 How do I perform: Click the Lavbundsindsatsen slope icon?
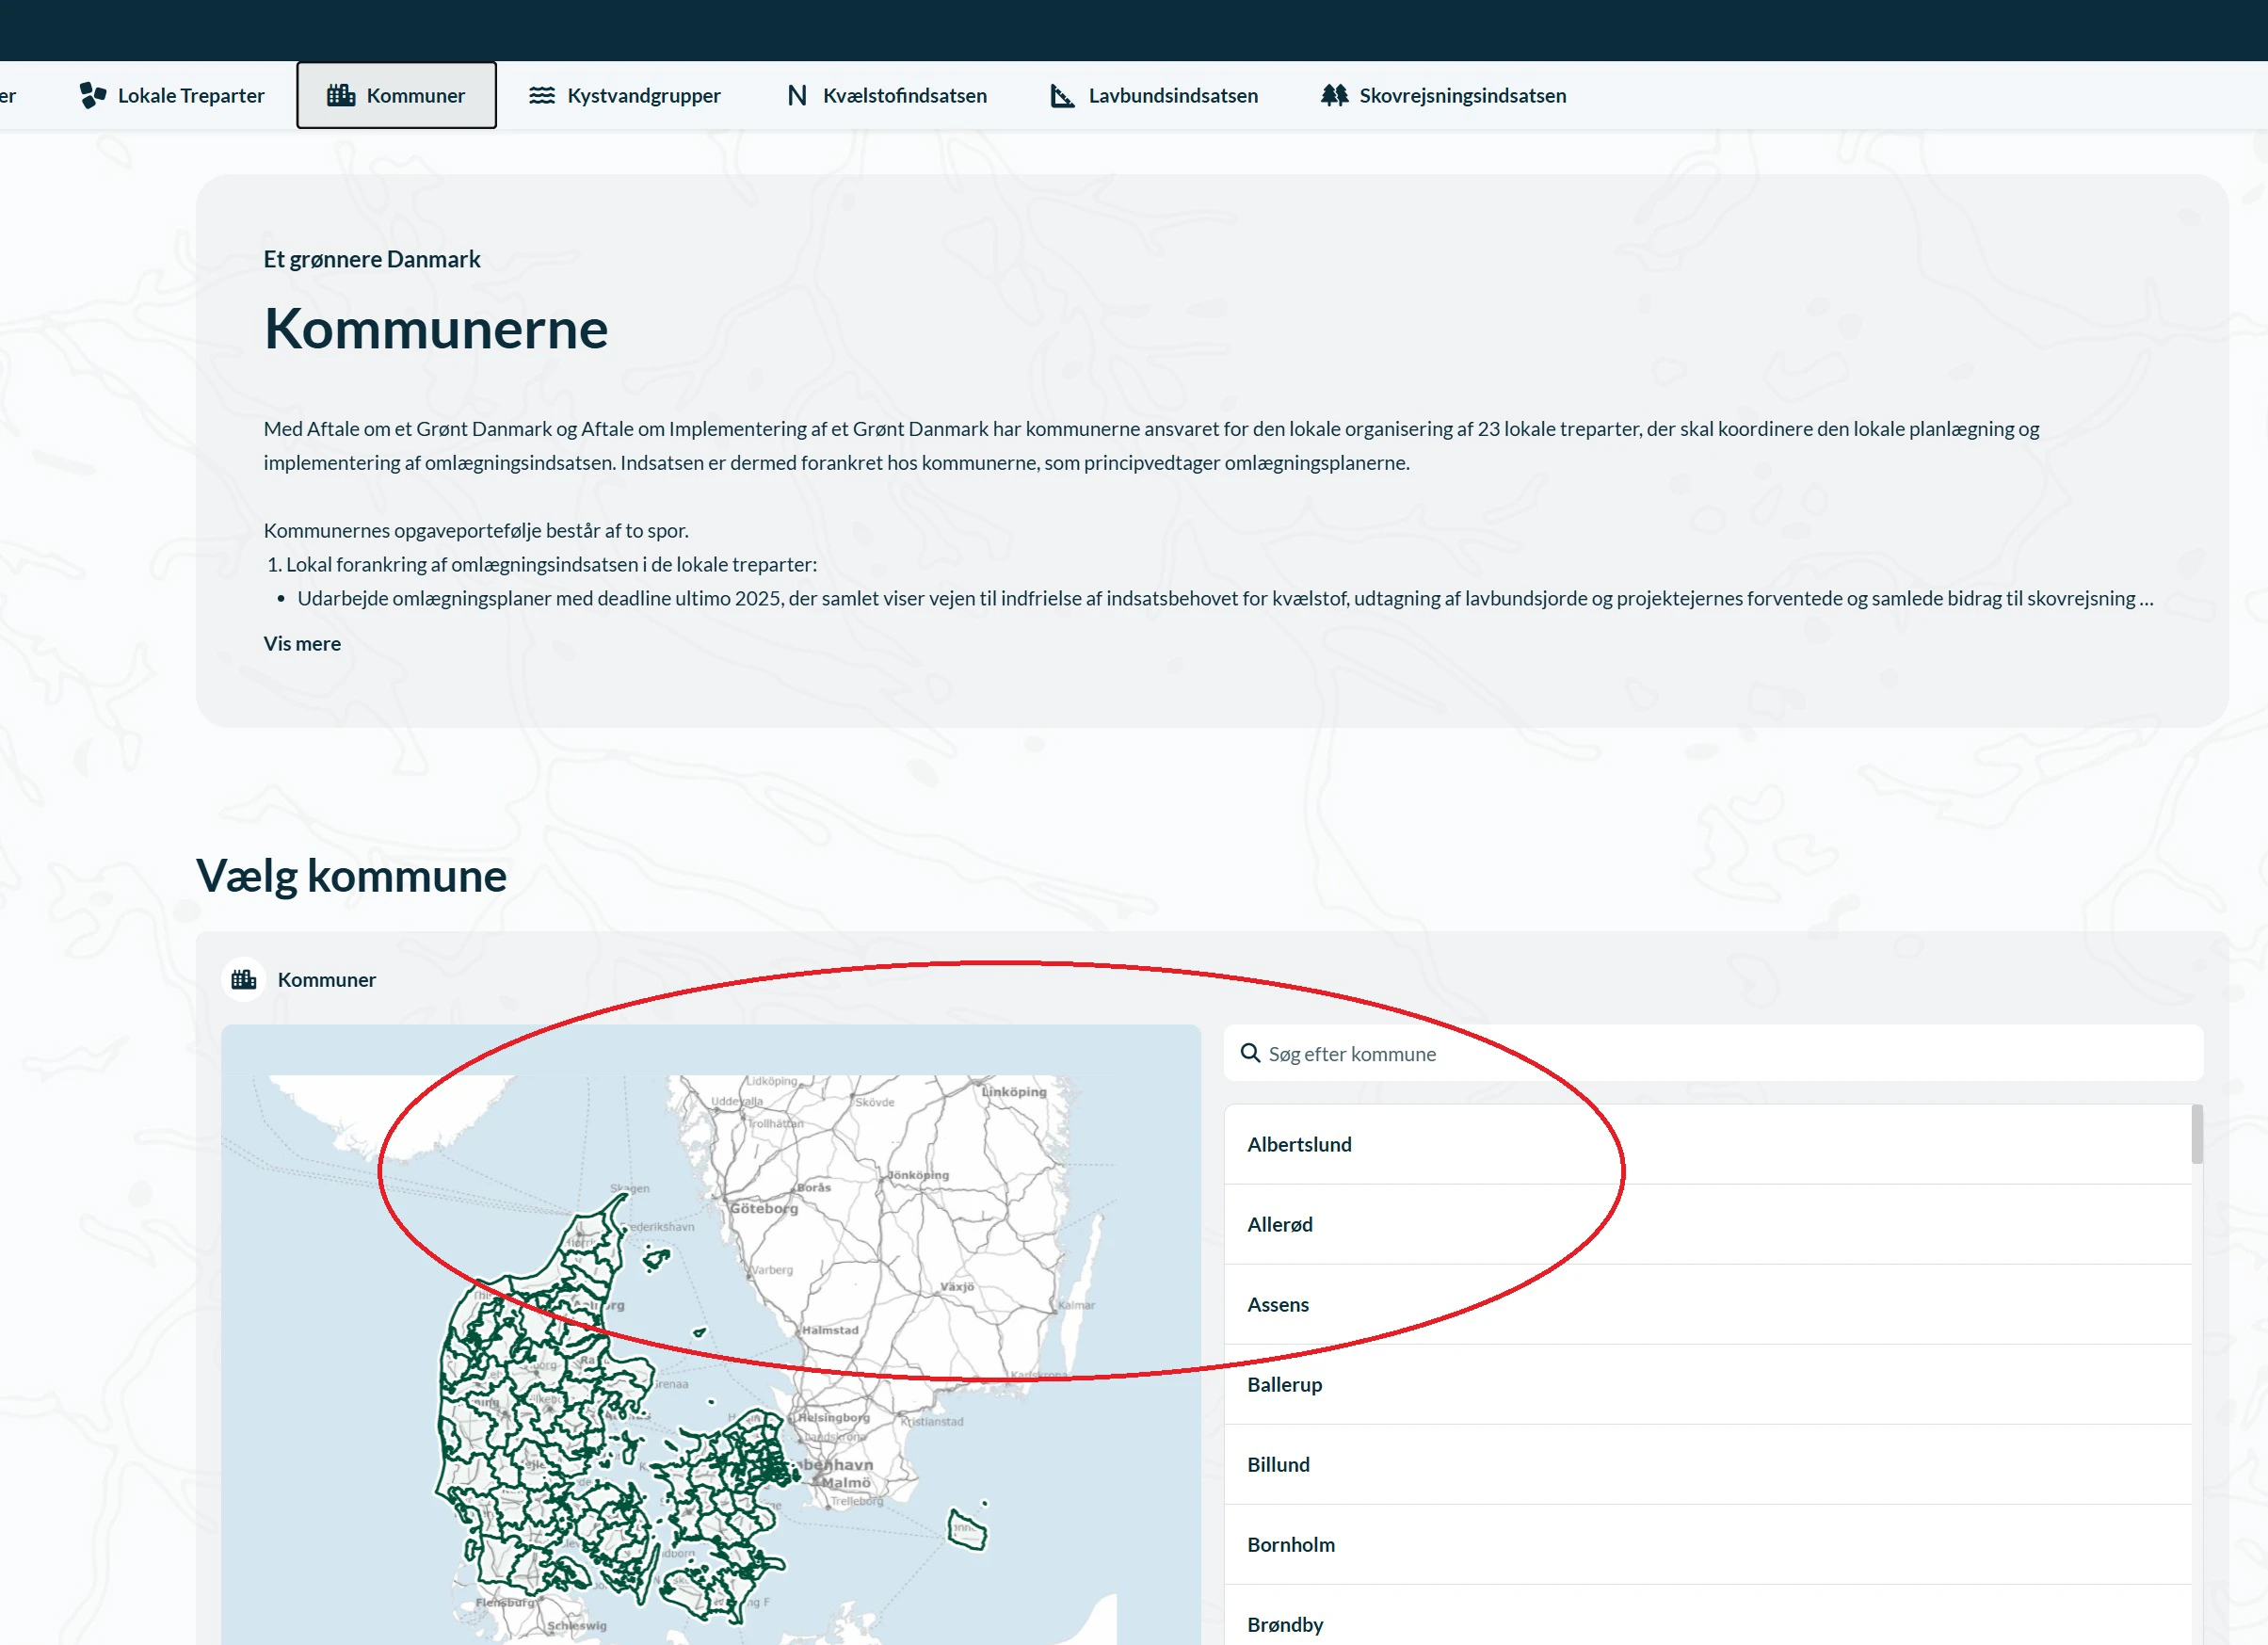pos(1062,95)
